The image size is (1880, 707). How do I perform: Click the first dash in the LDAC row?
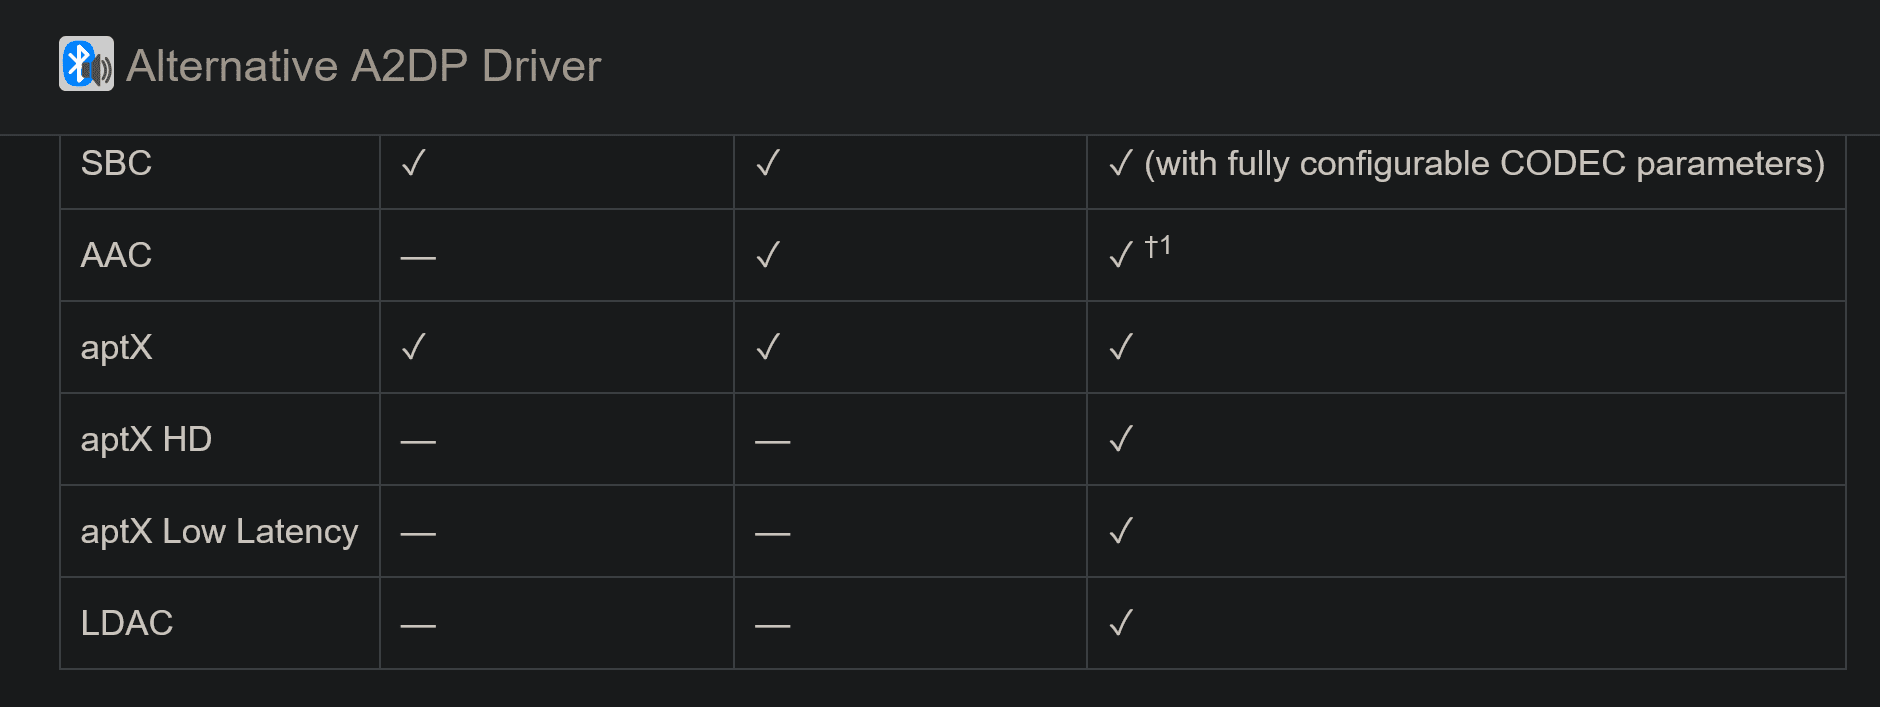pyautogui.click(x=418, y=626)
